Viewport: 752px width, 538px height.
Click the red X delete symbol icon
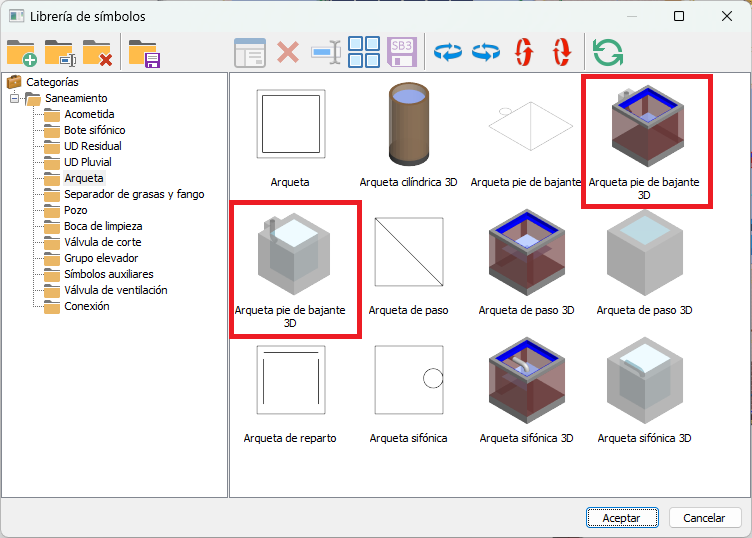tap(288, 52)
